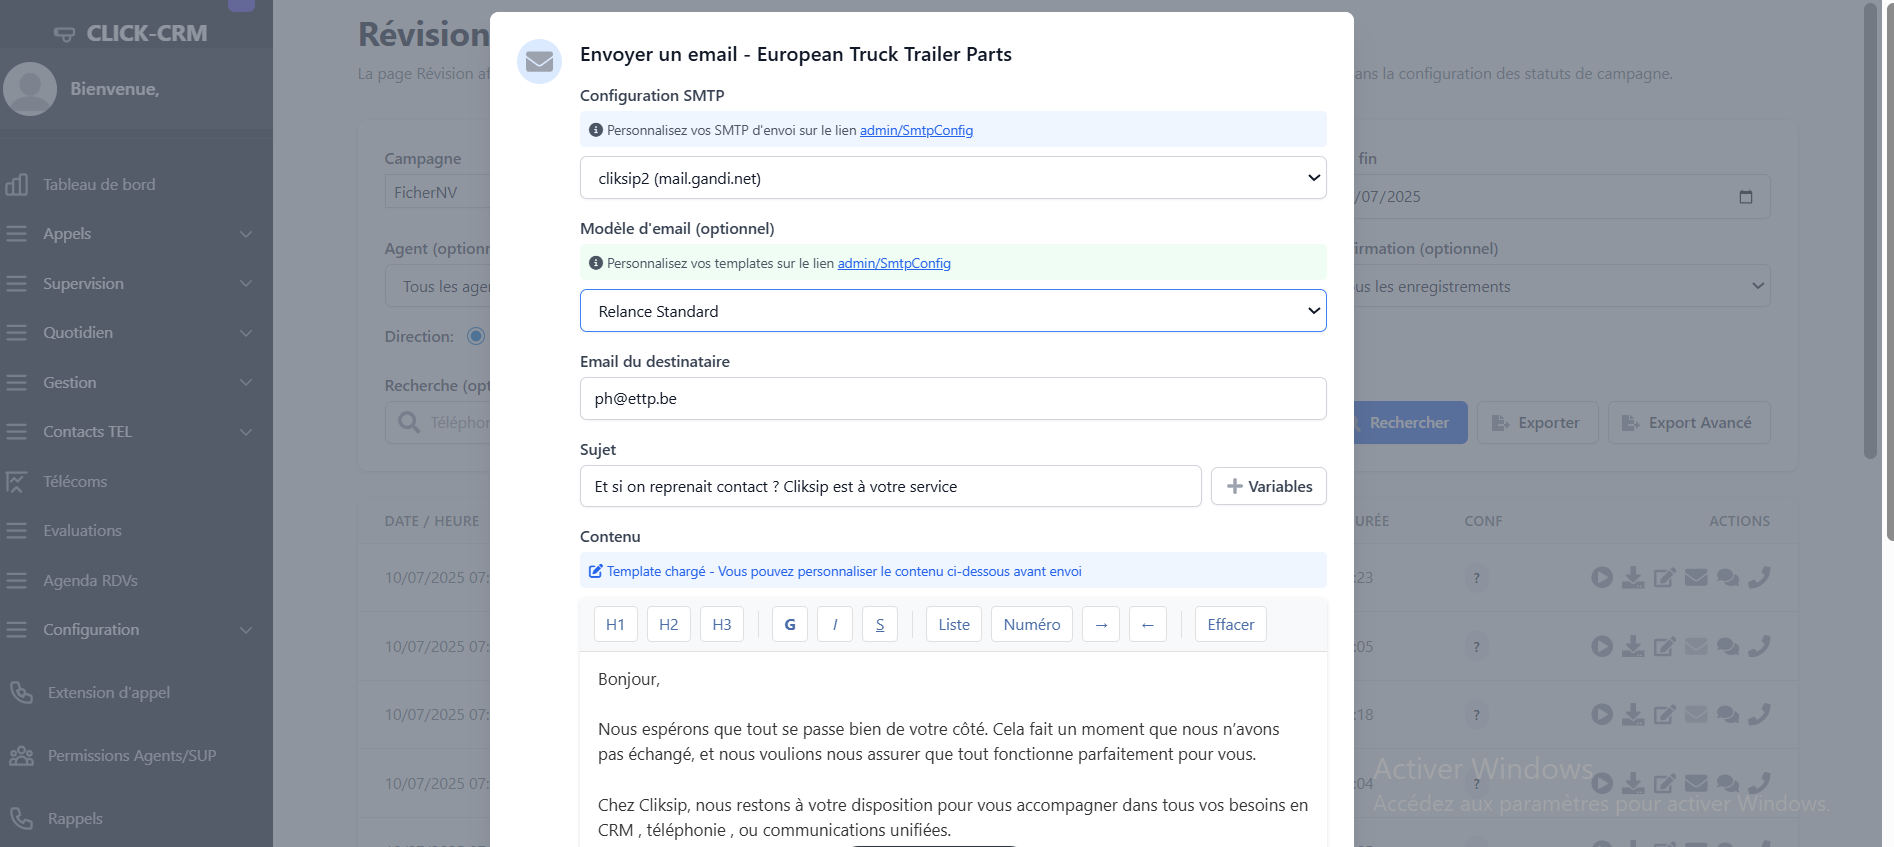This screenshot has width=1894, height=847.
Task: Play the call recording in the first row
Action: coord(1601,577)
